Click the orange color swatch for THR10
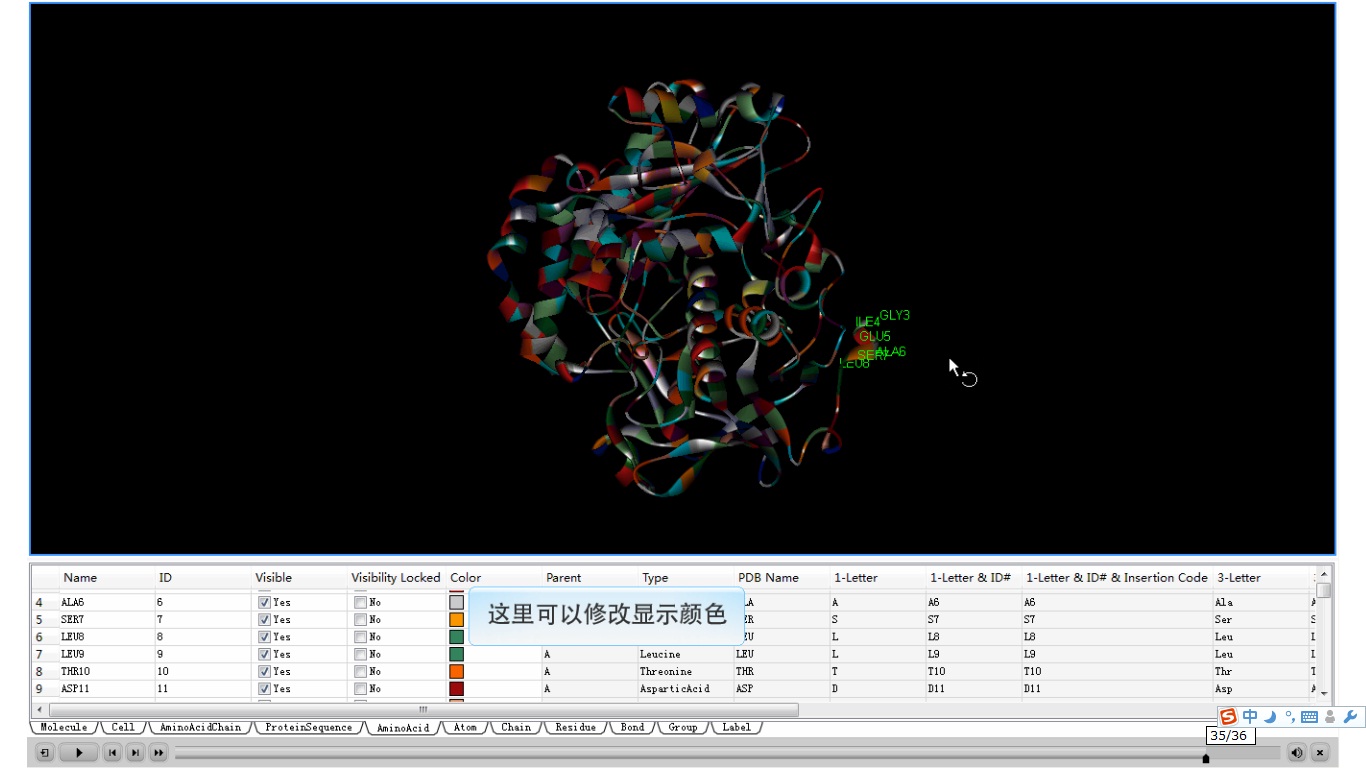This screenshot has width=1366, height=768. 457,672
